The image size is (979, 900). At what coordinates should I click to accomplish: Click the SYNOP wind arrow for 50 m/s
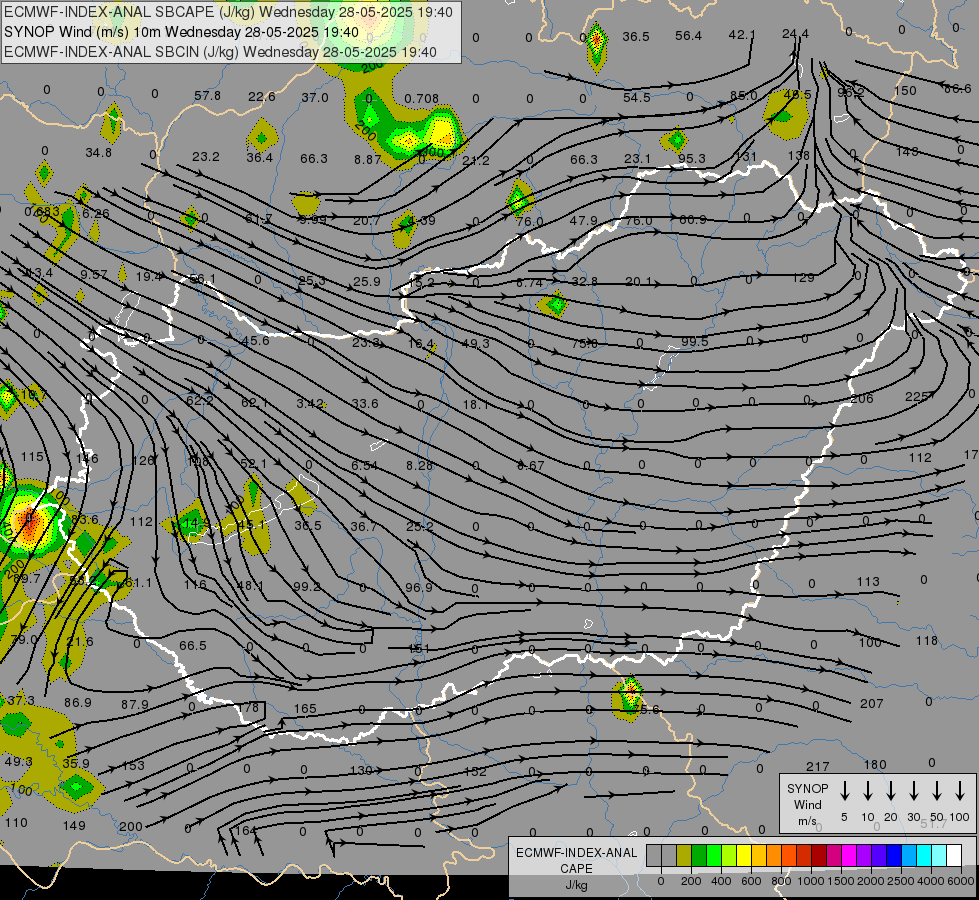937,790
